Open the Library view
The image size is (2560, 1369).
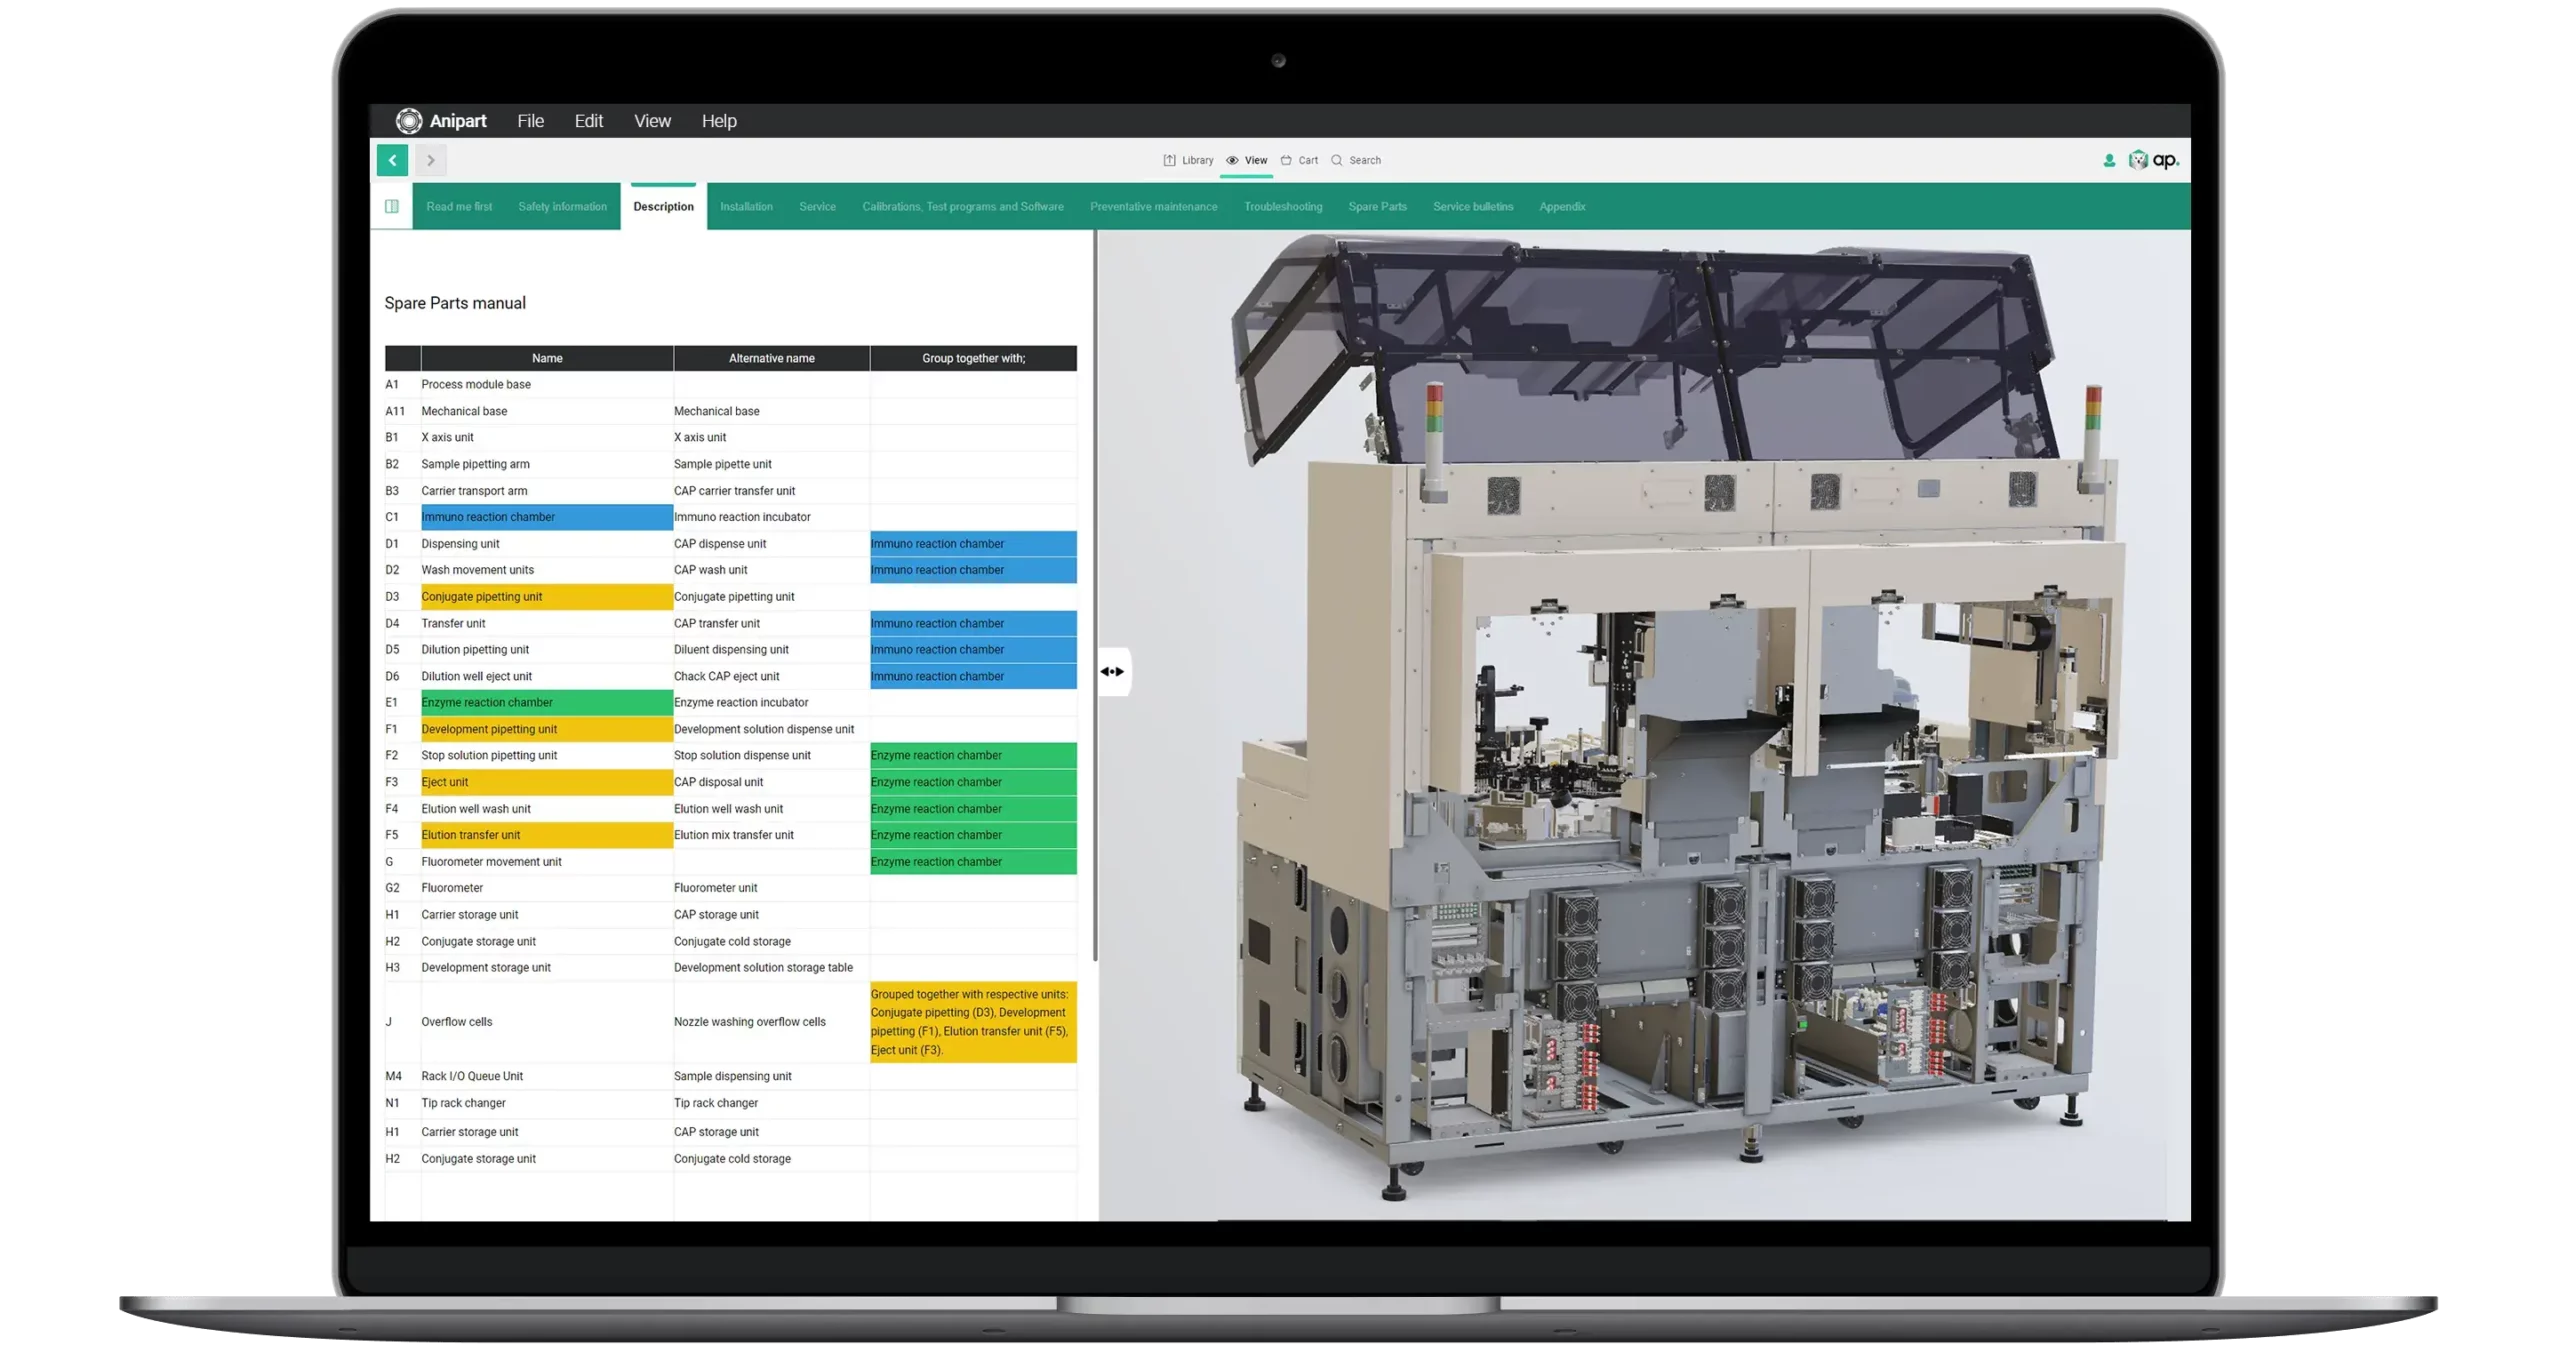point(1188,160)
